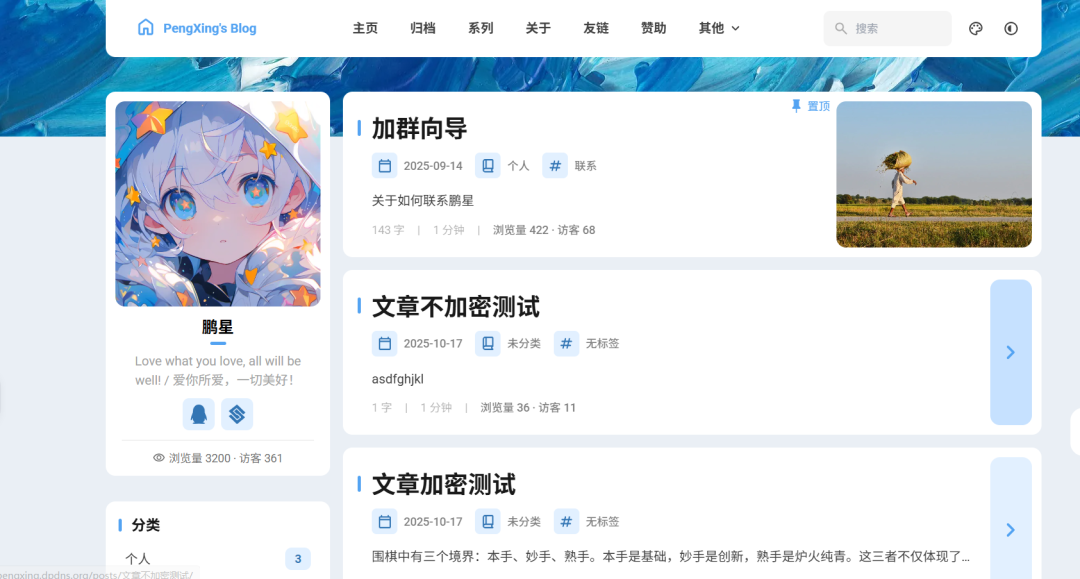Click the hashtag icon beside 联系 tag

click(x=554, y=166)
